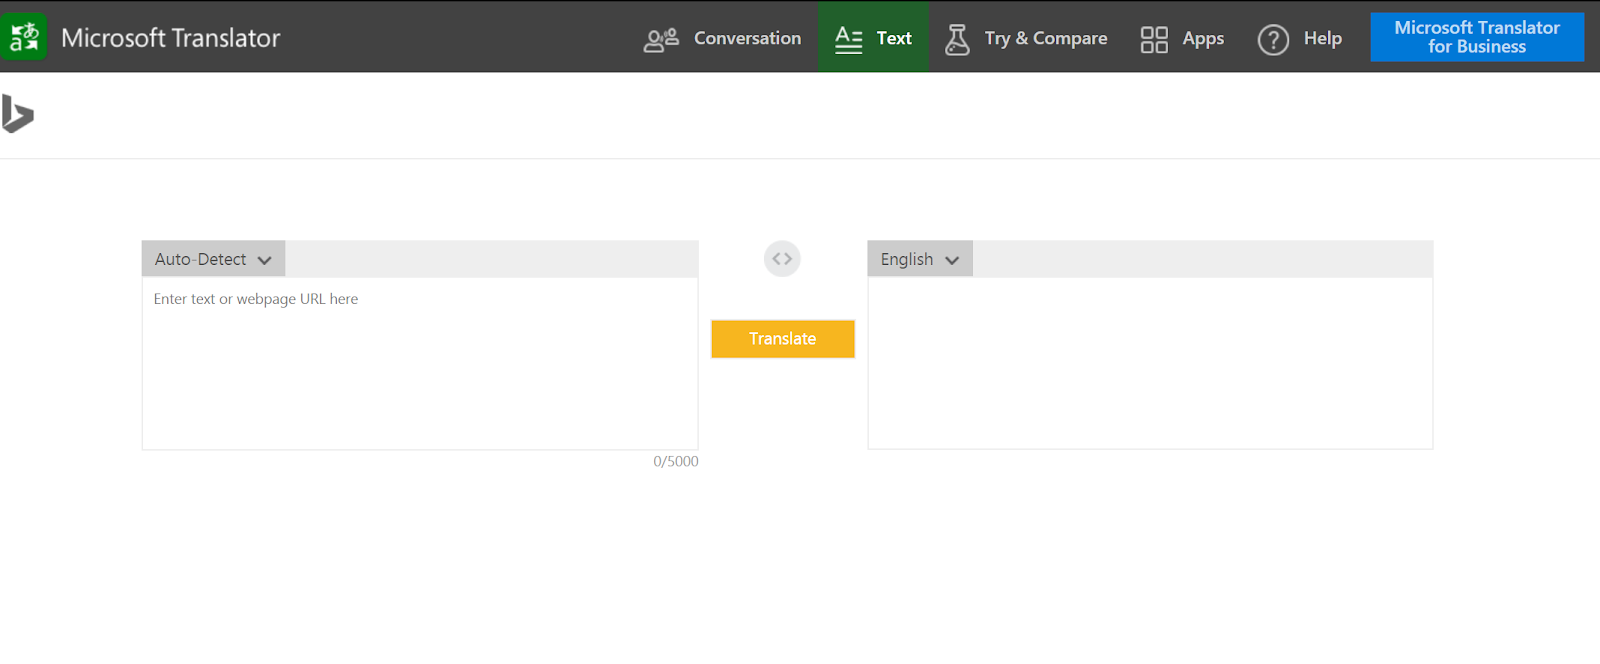Viewport: 1600px width, 664px height.
Task: Open the Help menu label
Action: pos(1322,38)
